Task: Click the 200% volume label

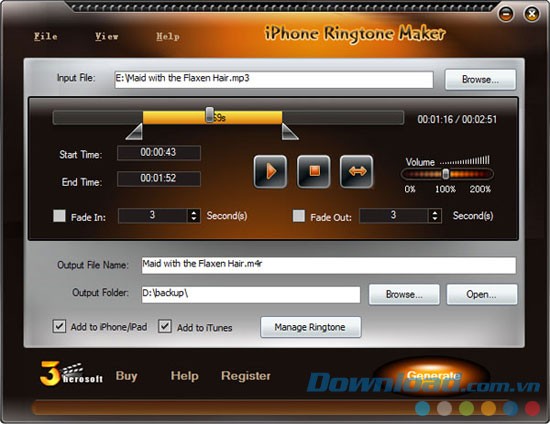Action: (480, 189)
